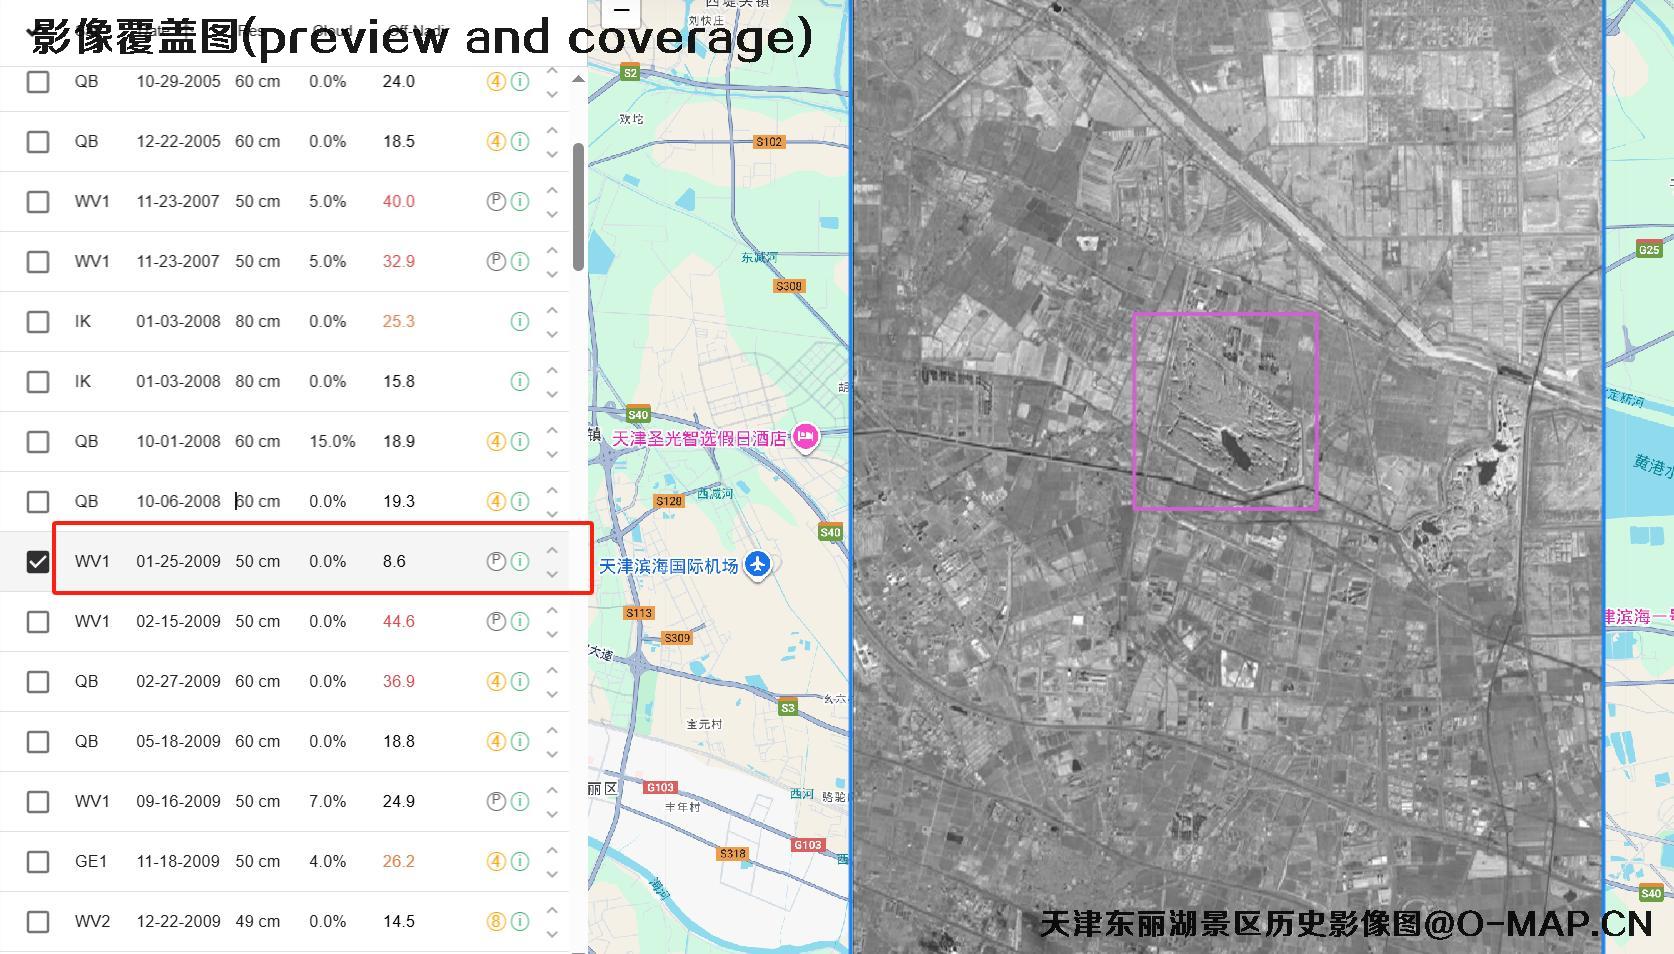Click the hotel marker pin on the map

pos(805,437)
